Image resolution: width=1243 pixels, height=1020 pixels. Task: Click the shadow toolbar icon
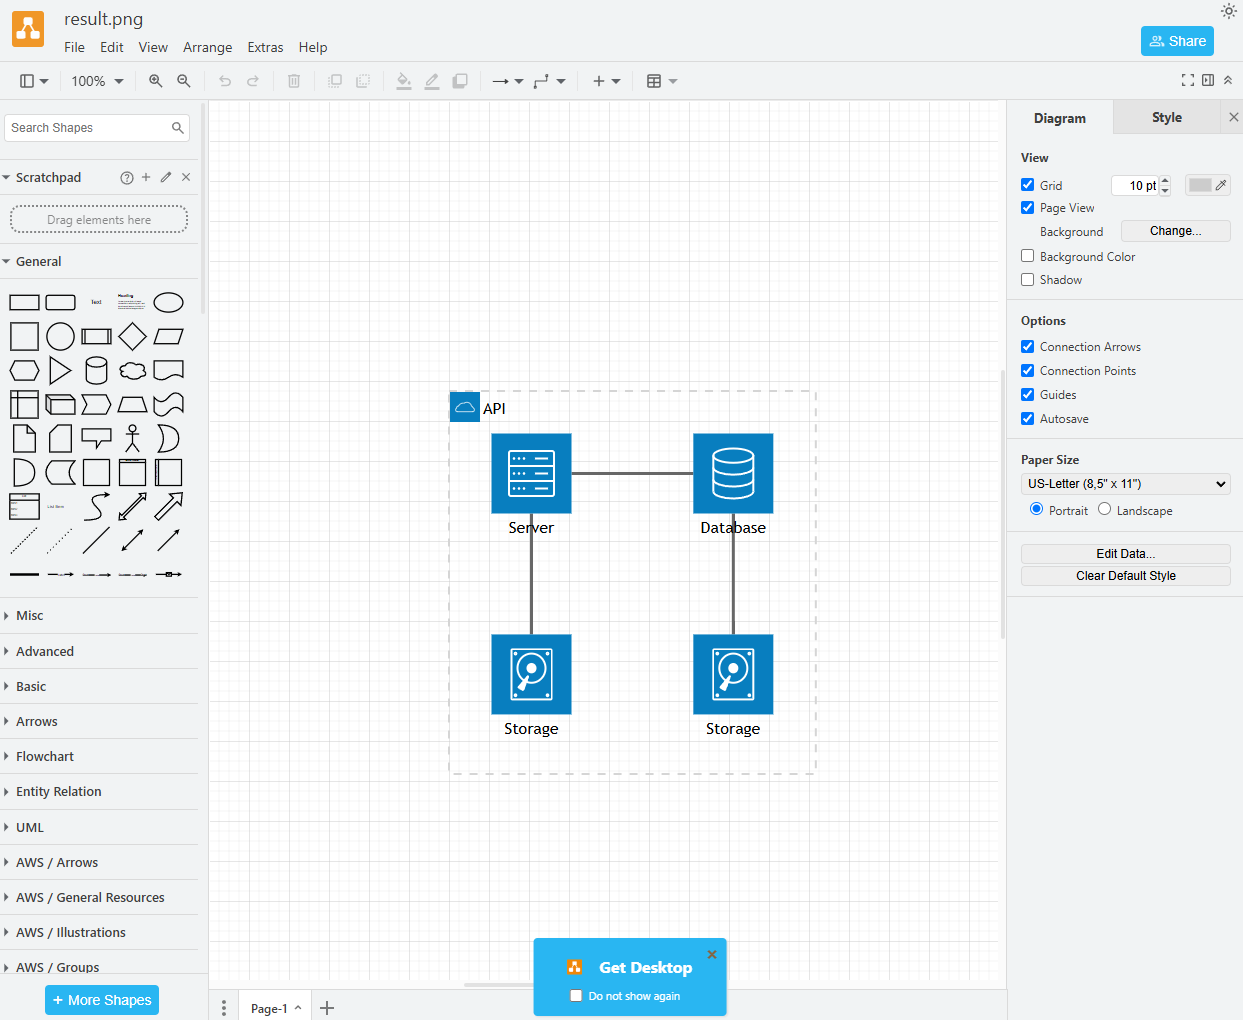click(460, 81)
